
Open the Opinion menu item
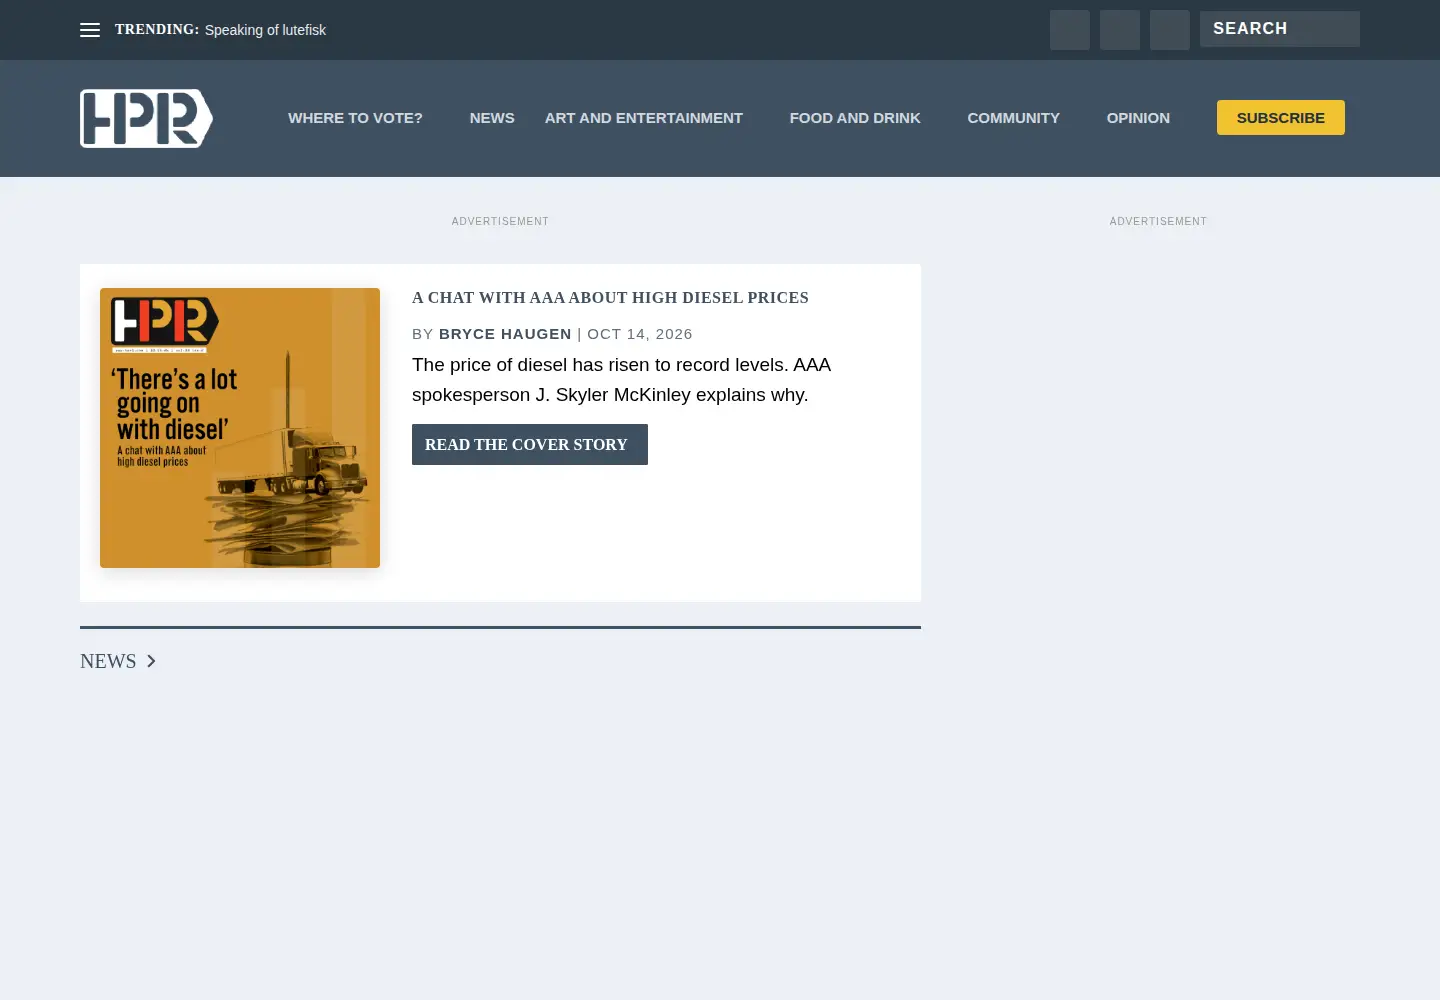(1138, 118)
